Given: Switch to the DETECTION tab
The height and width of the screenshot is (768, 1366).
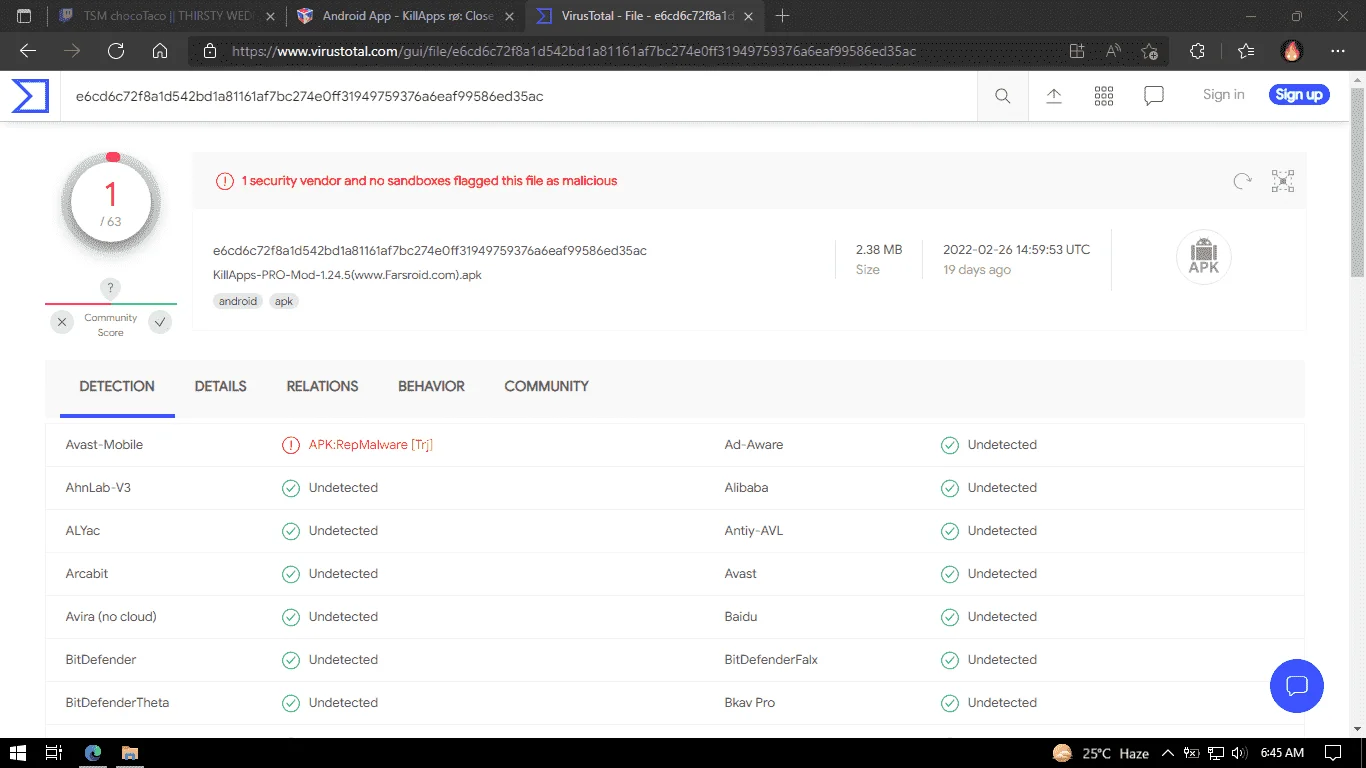Looking at the screenshot, I should click(x=117, y=387).
